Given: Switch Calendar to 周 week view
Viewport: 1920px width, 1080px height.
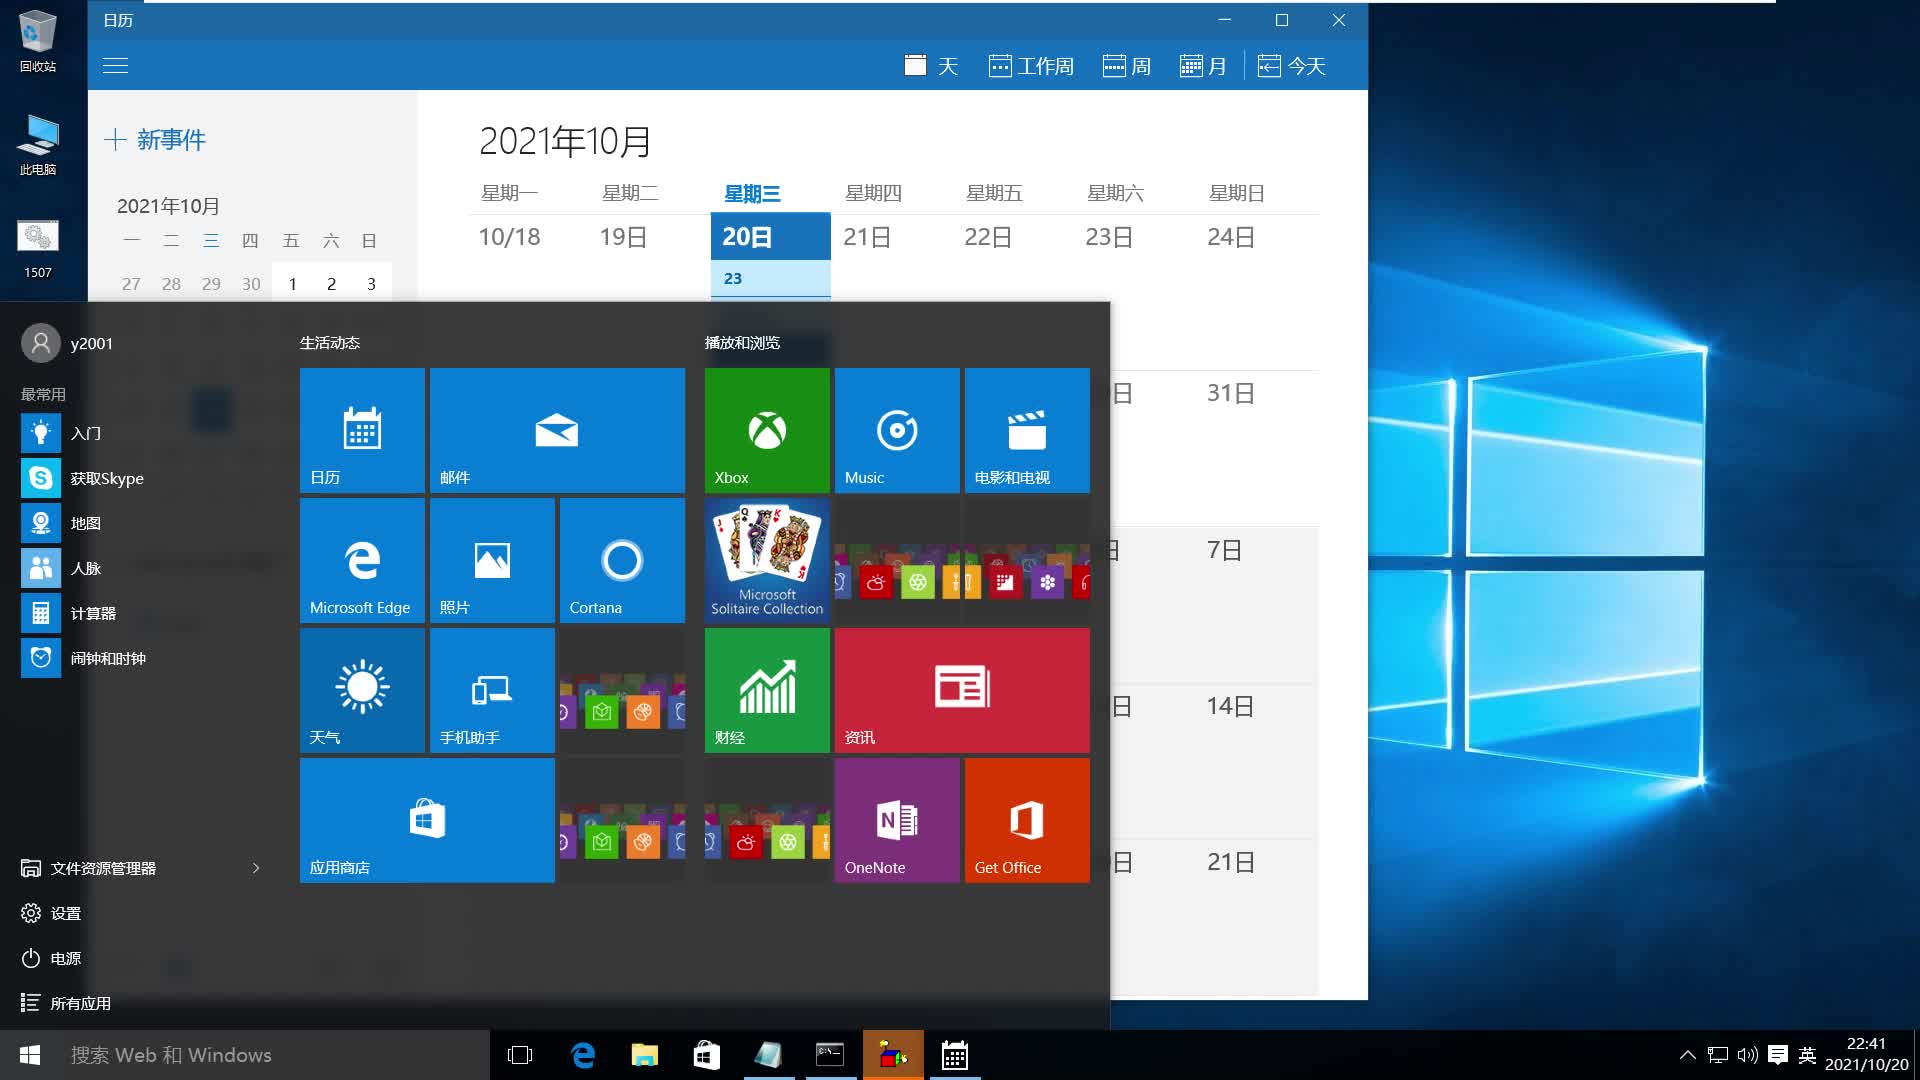Looking at the screenshot, I should 1127,66.
